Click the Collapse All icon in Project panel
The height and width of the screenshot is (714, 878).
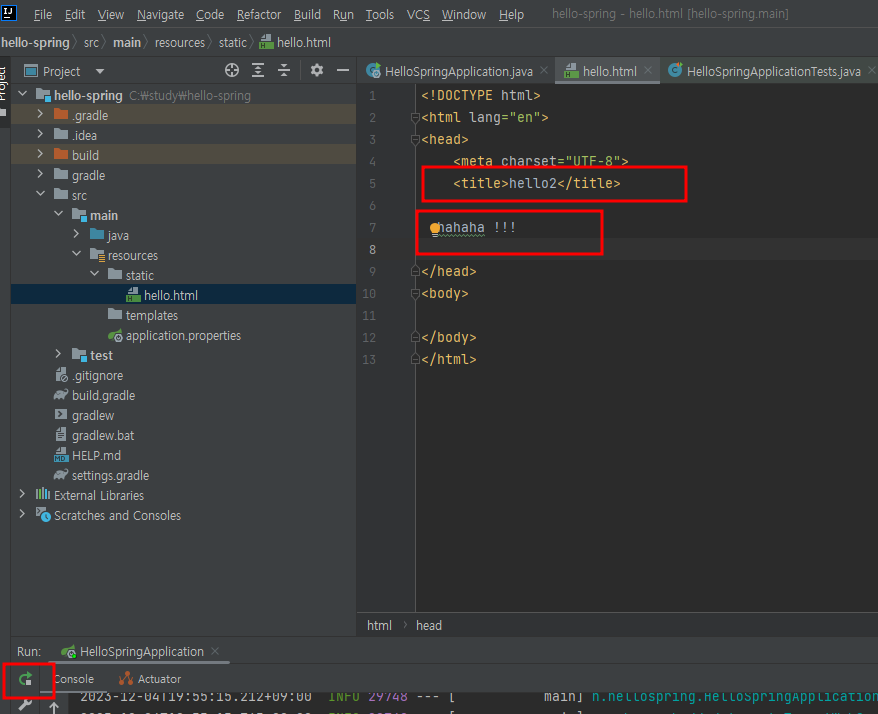pos(284,71)
